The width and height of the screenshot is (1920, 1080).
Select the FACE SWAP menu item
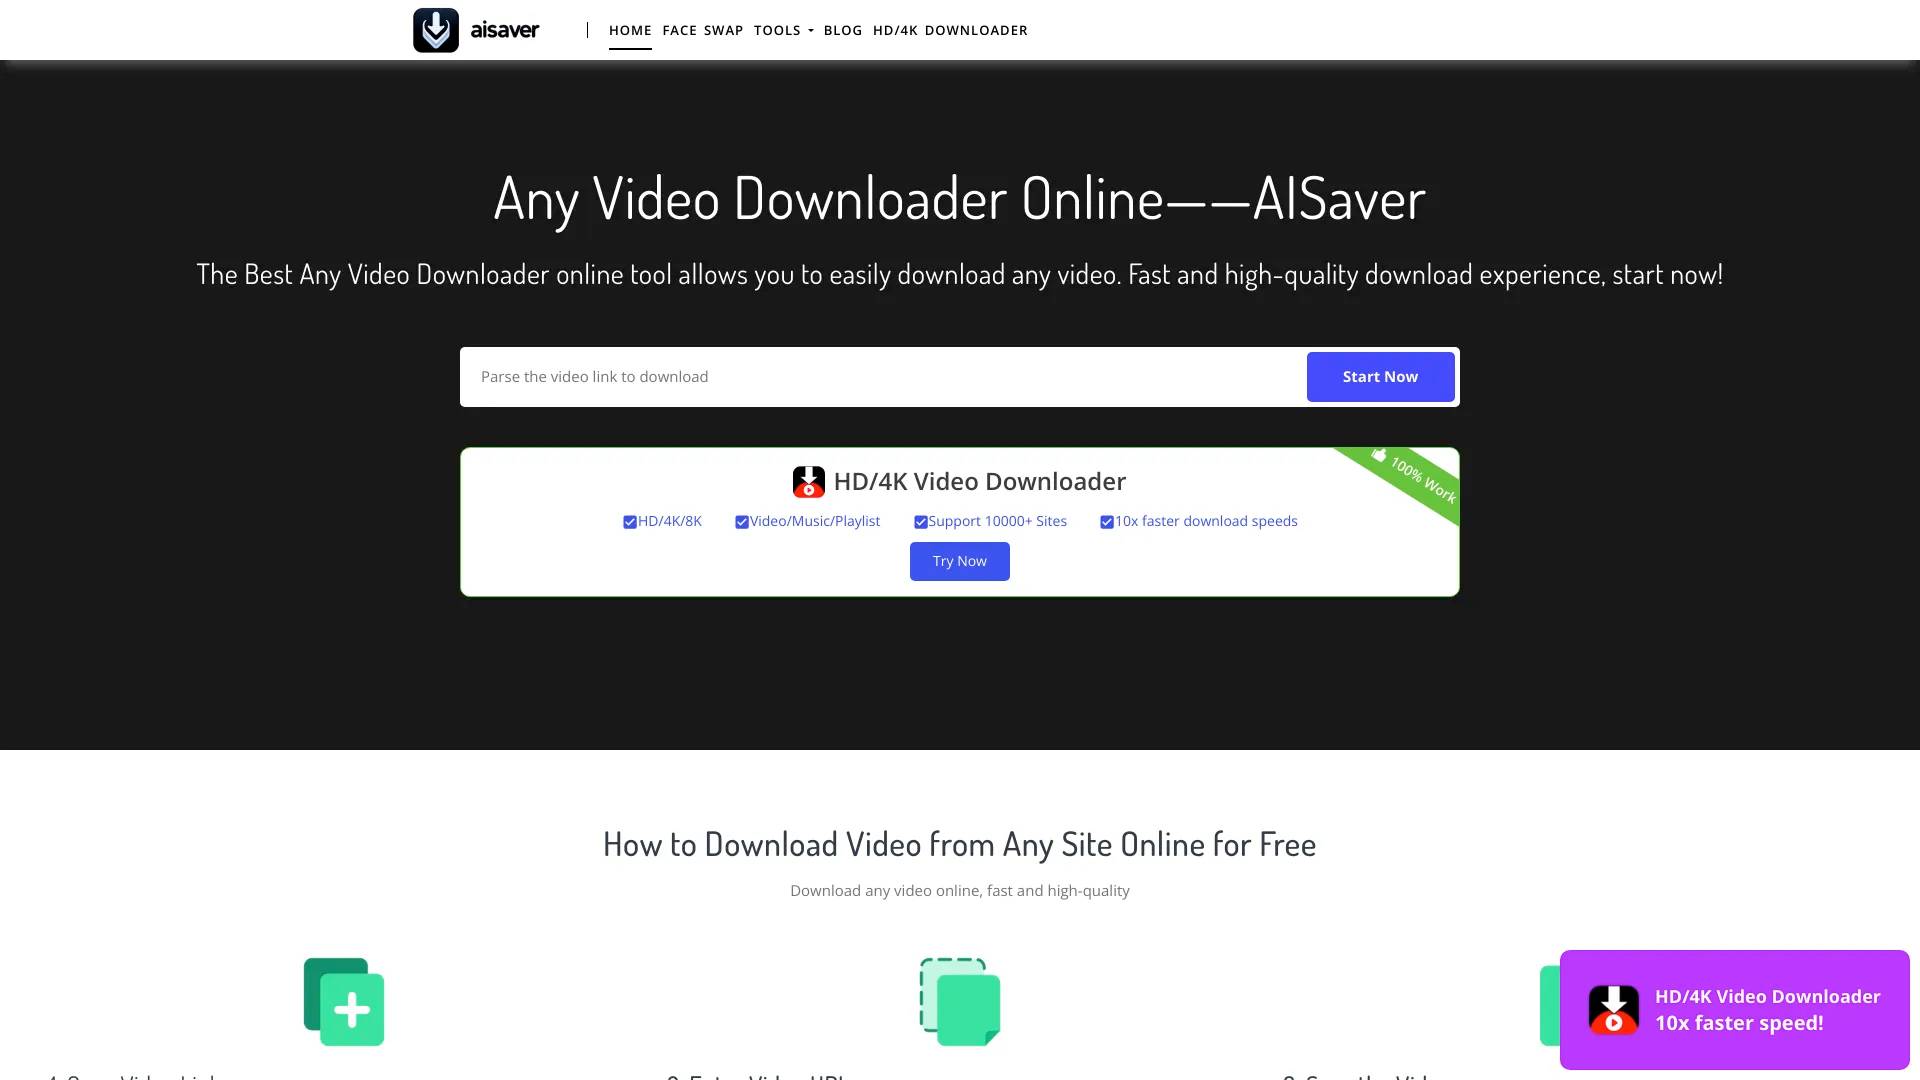[703, 29]
